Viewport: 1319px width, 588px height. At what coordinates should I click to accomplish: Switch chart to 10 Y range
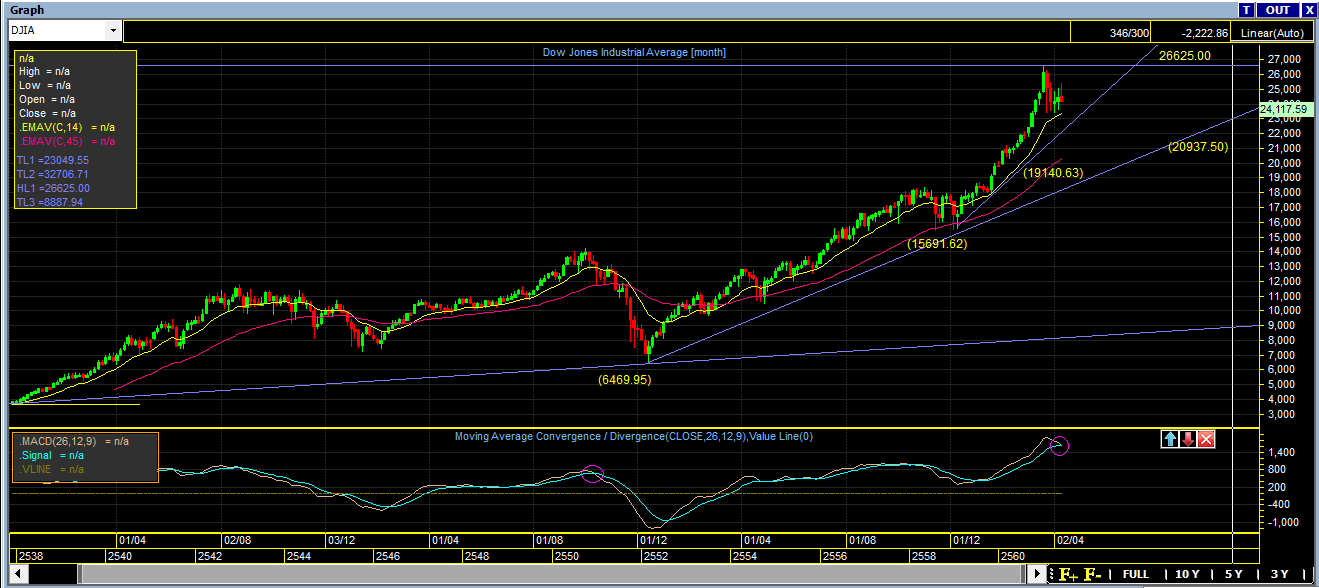[x=1186, y=574]
